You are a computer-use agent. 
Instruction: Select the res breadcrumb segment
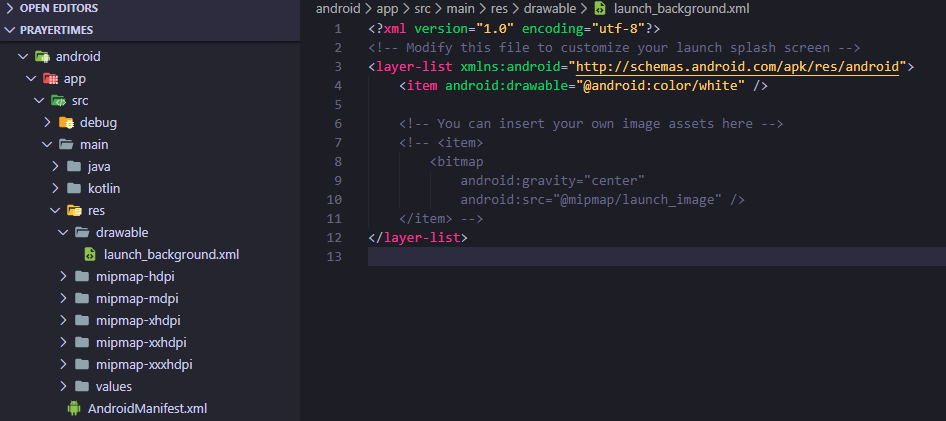500,8
